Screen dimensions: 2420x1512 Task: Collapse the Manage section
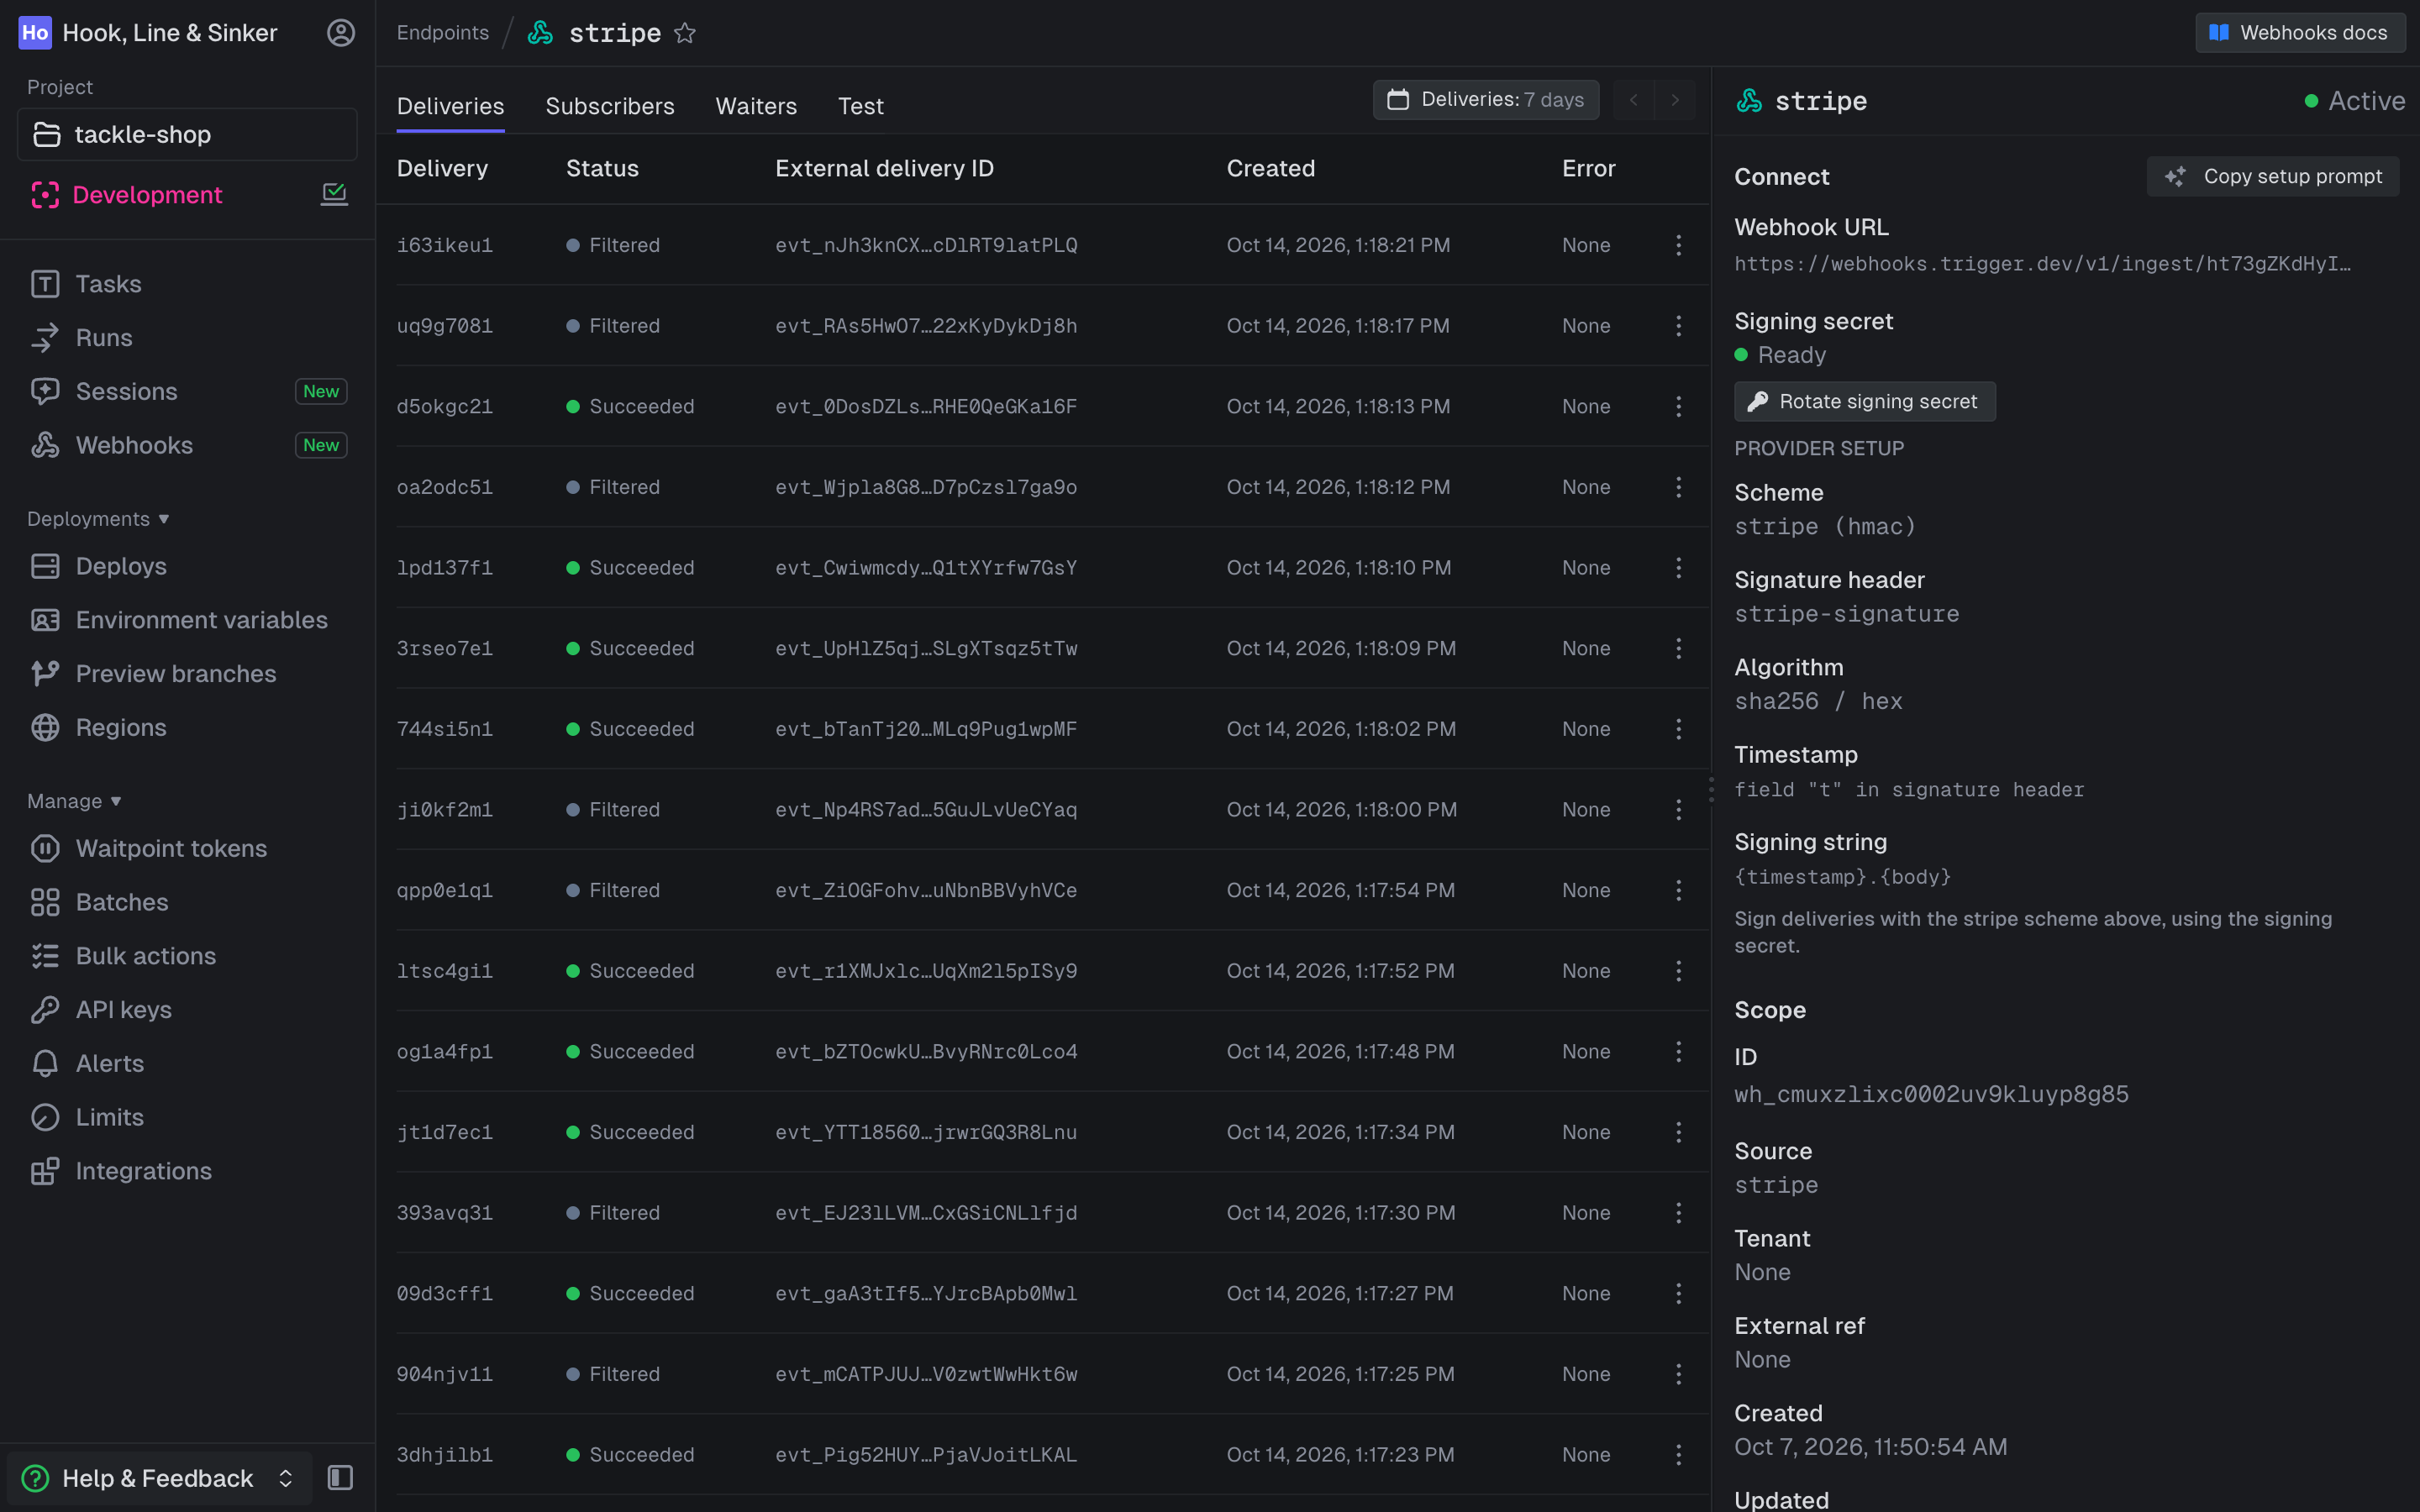click(74, 801)
